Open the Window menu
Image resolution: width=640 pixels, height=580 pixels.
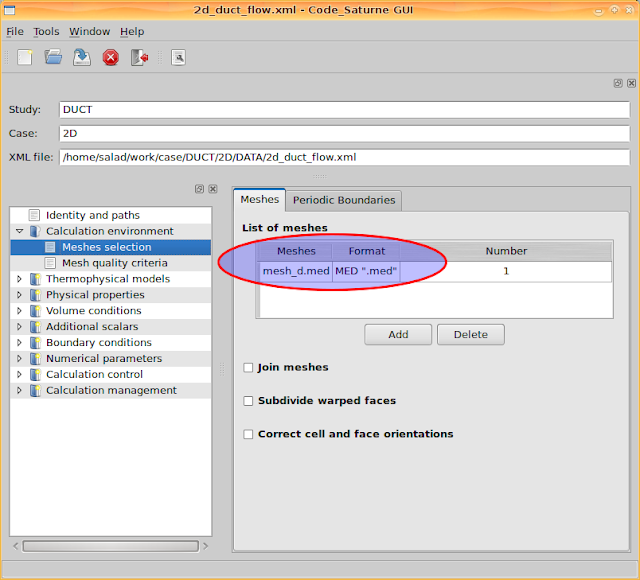(x=89, y=31)
